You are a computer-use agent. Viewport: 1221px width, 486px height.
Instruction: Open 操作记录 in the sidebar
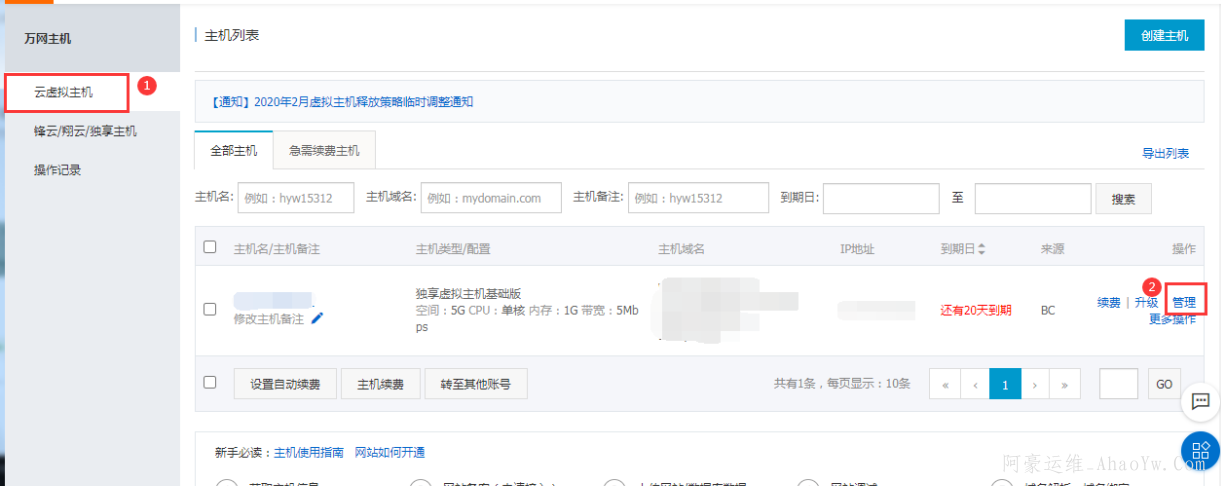tap(58, 170)
